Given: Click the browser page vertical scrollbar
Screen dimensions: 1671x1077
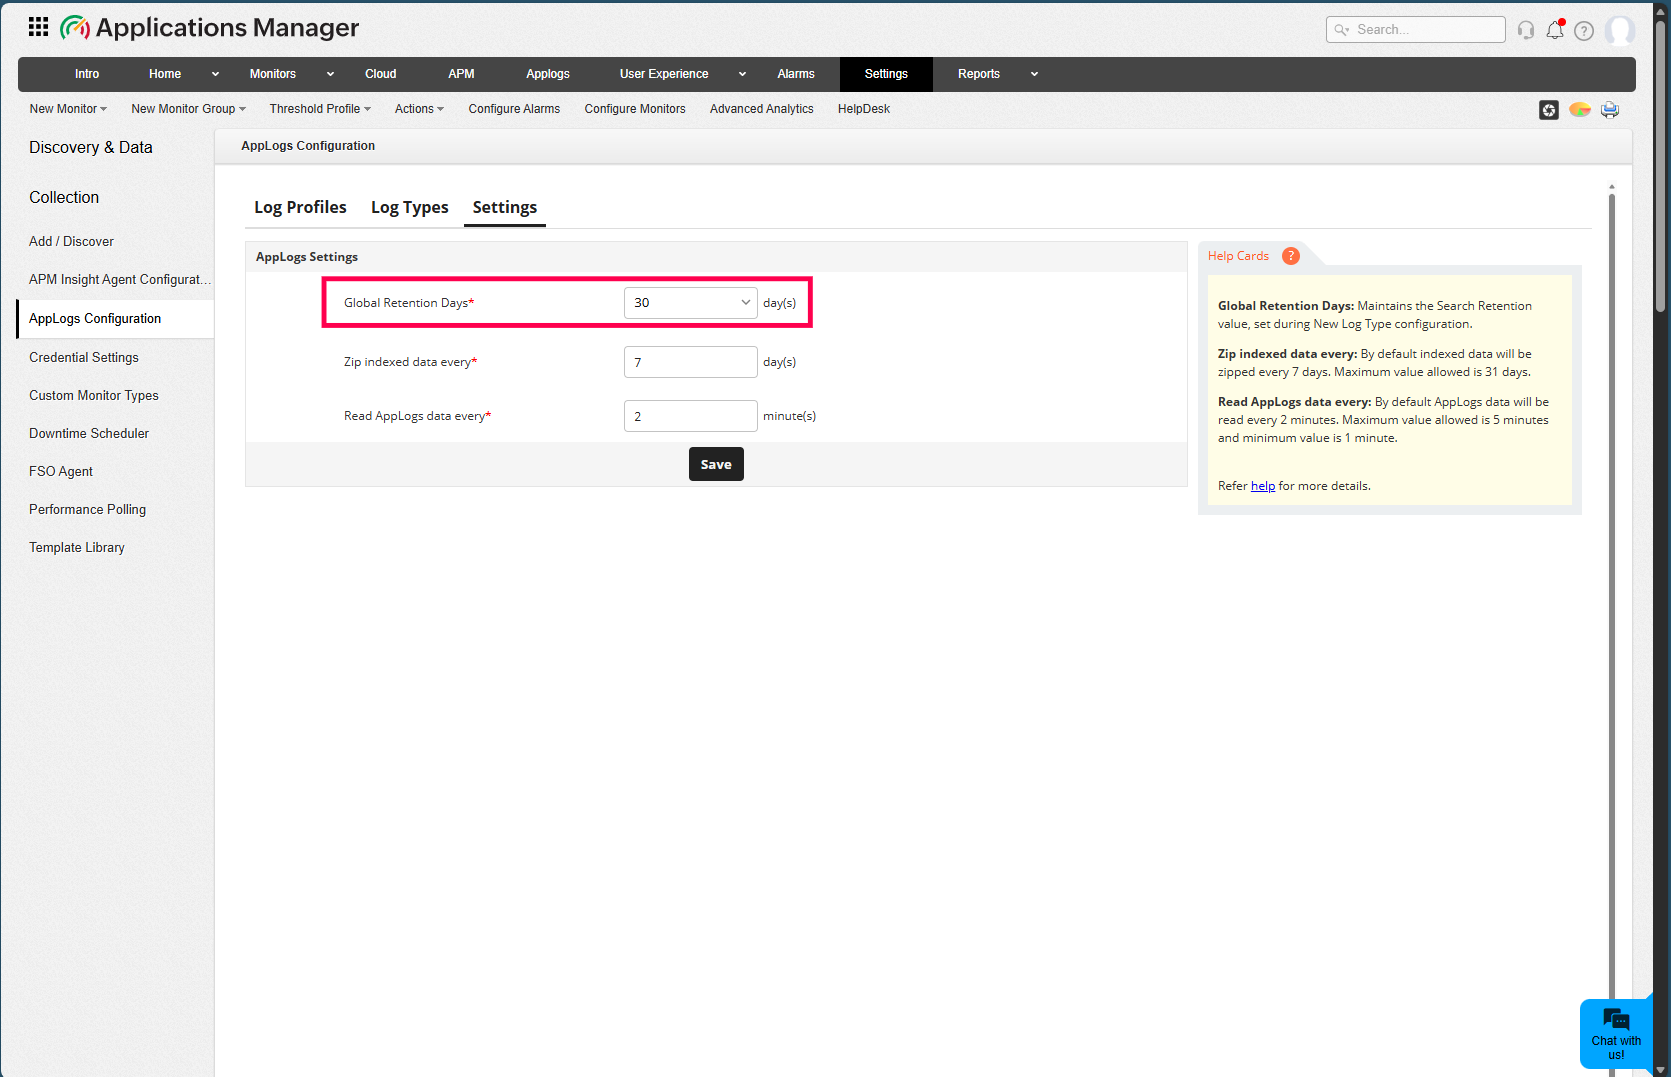Looking at the screenshot, I should [1661, 168].
